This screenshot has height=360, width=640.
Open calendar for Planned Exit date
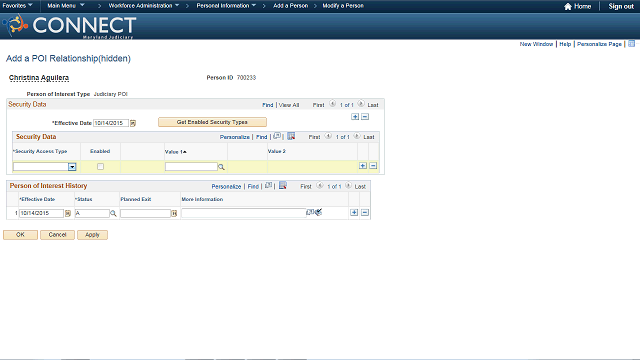[x=174, y=213]
